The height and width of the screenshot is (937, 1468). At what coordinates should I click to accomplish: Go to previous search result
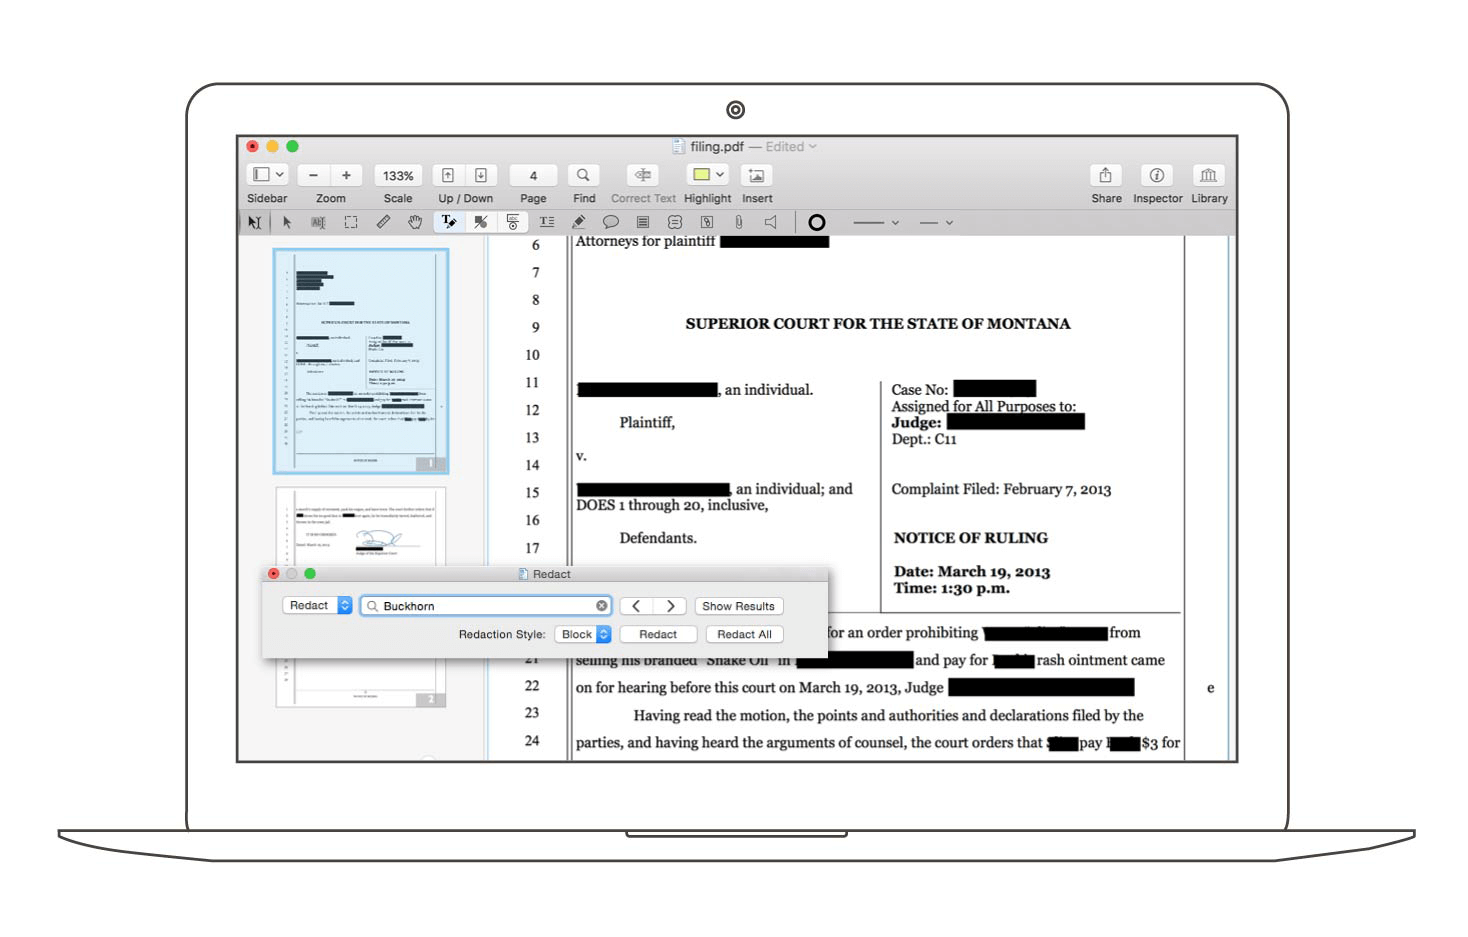point(636,606)
